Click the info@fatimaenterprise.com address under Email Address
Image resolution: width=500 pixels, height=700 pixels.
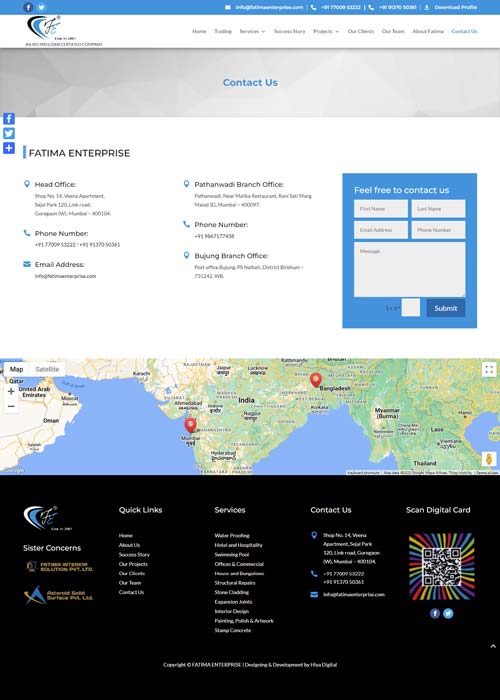point(66,276)
